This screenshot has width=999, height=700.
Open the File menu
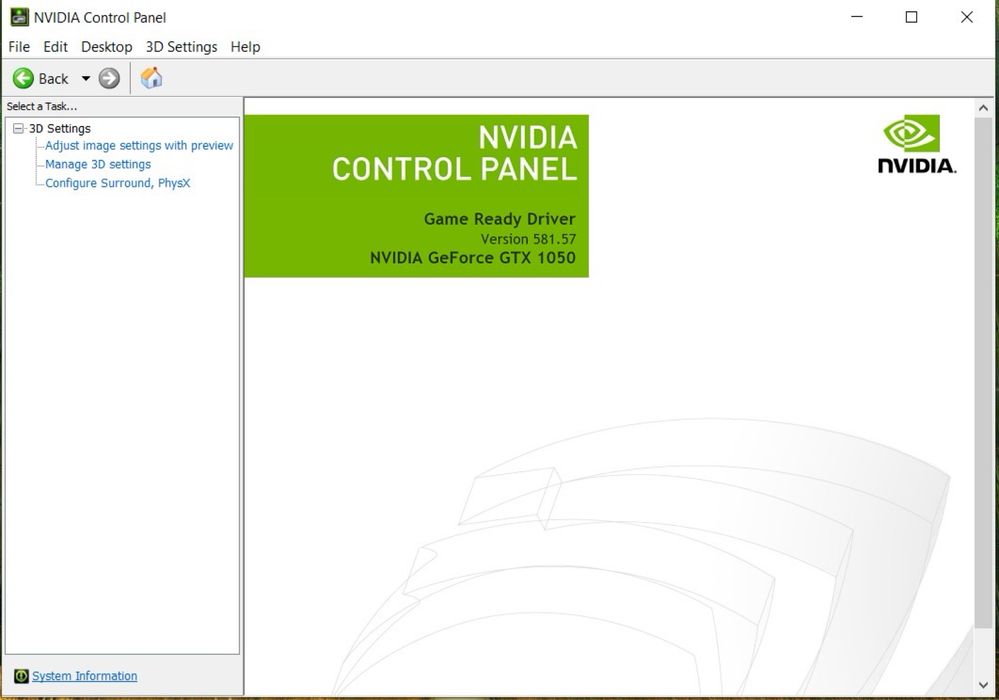(x=19, y=46)
